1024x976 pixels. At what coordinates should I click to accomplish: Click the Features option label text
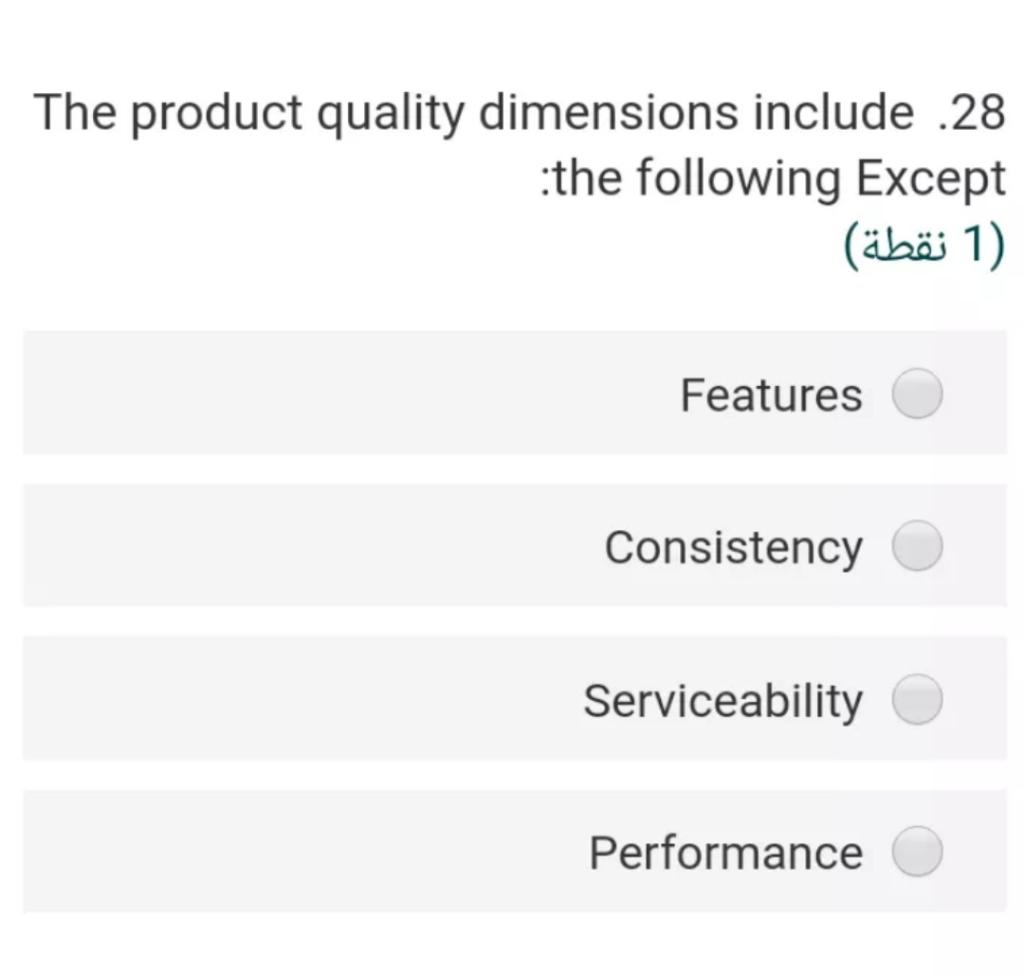[x=771, y=393]
